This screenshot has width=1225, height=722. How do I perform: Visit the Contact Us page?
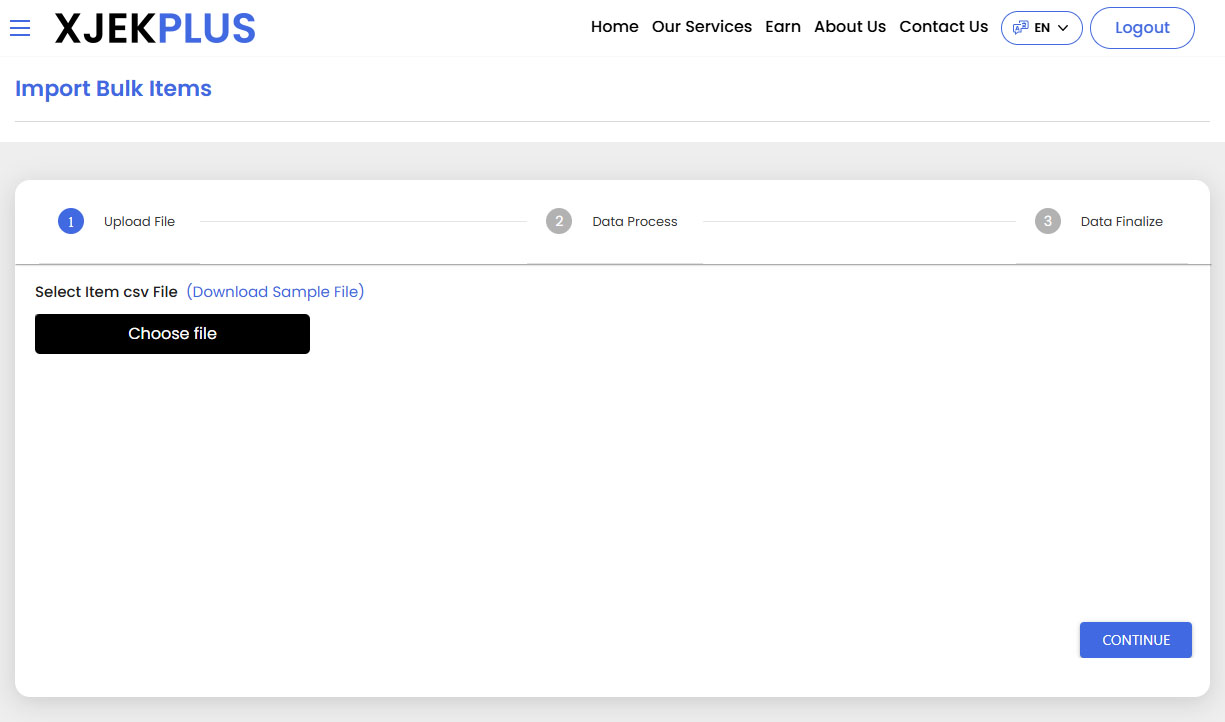click(x=943, y=27)
